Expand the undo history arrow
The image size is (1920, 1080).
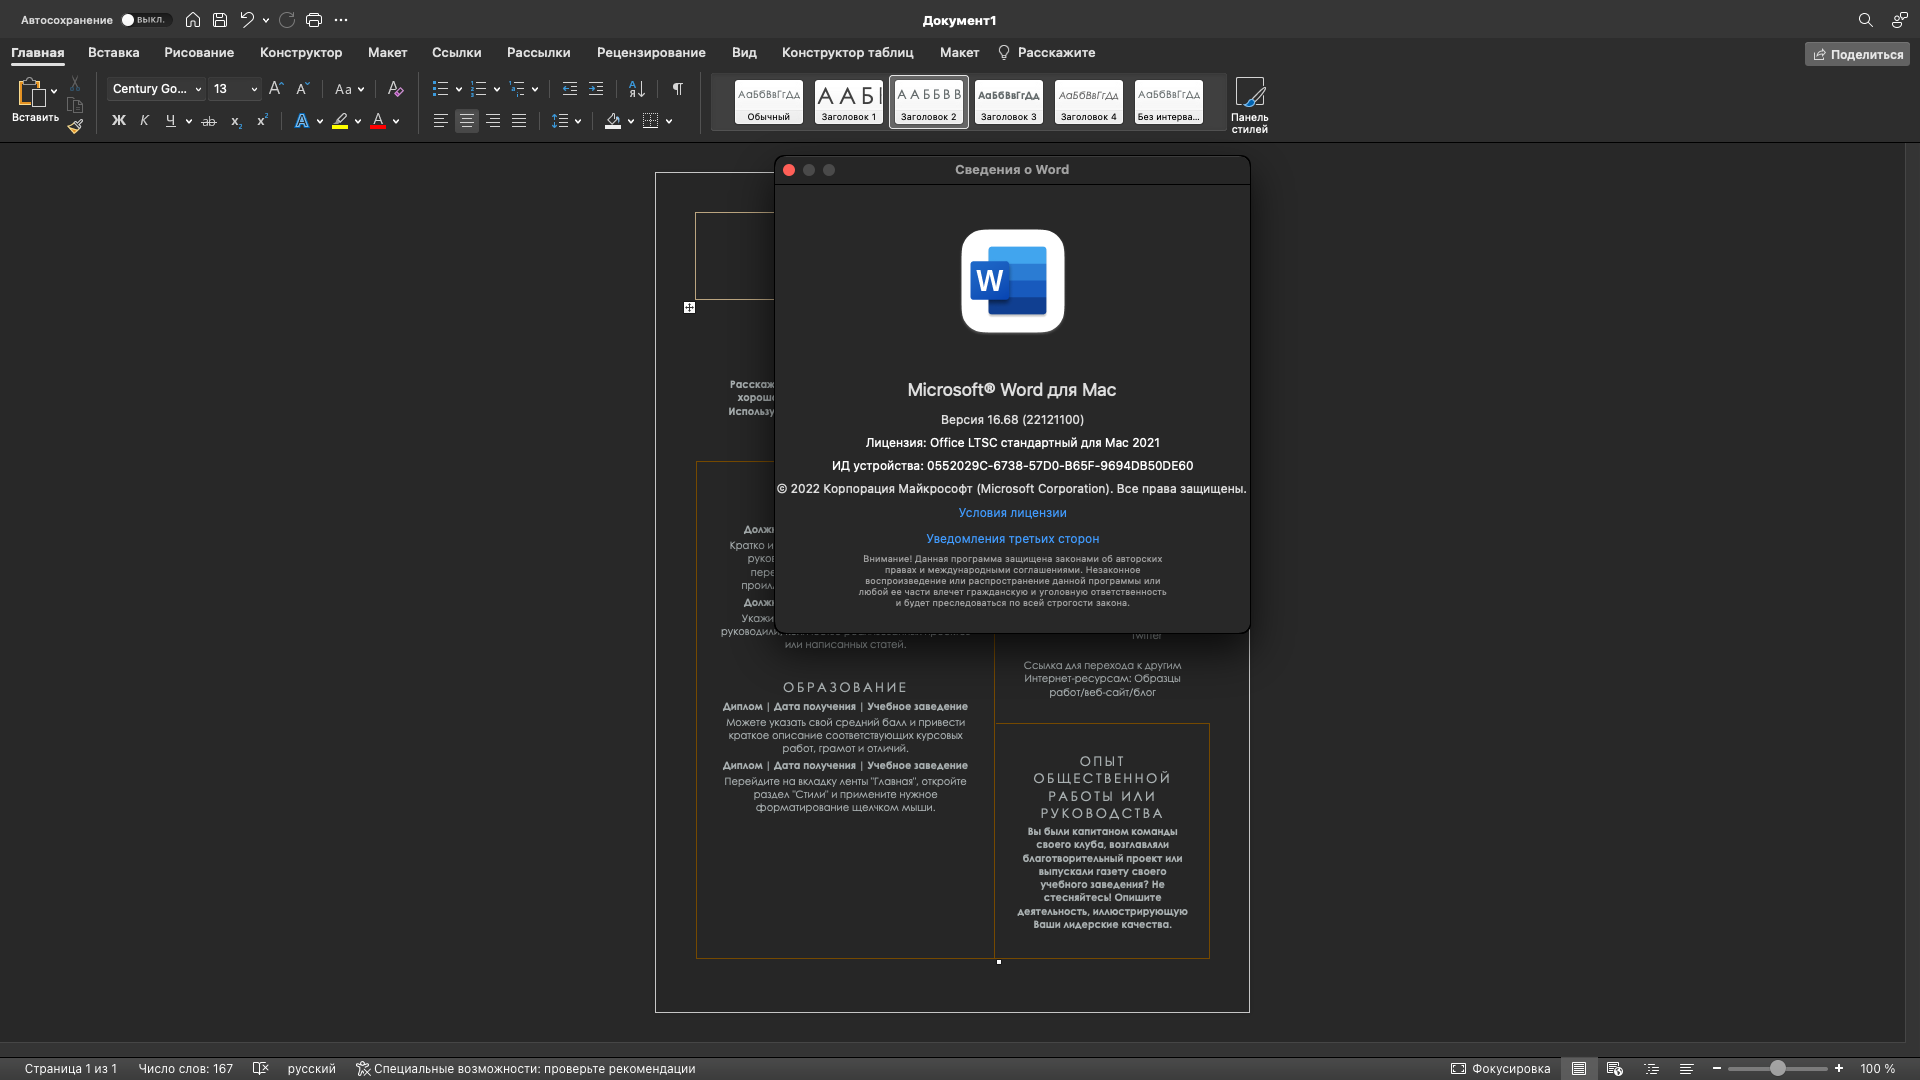(x=266, y=20)
